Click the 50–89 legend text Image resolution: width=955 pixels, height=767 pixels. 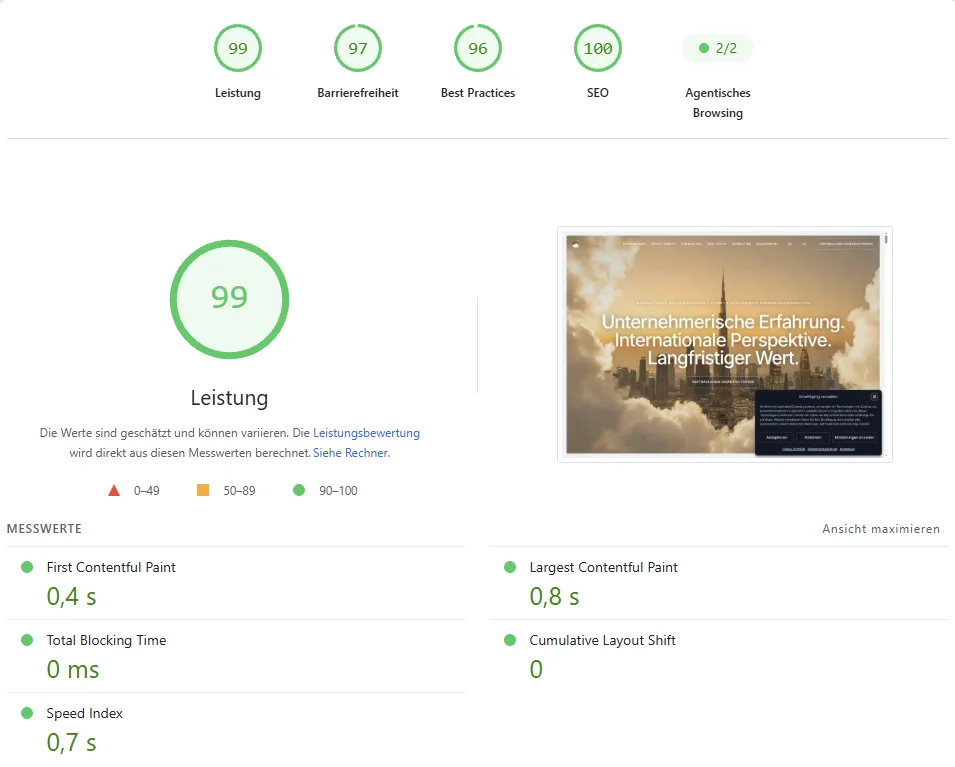click(239, 490)
